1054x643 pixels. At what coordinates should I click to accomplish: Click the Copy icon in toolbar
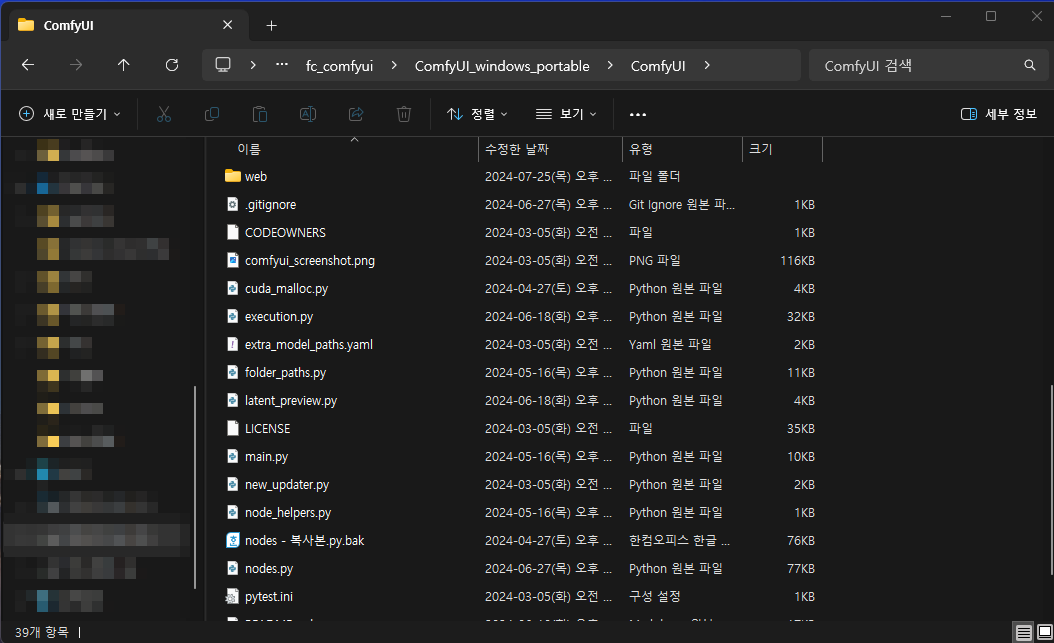(212, 114)
